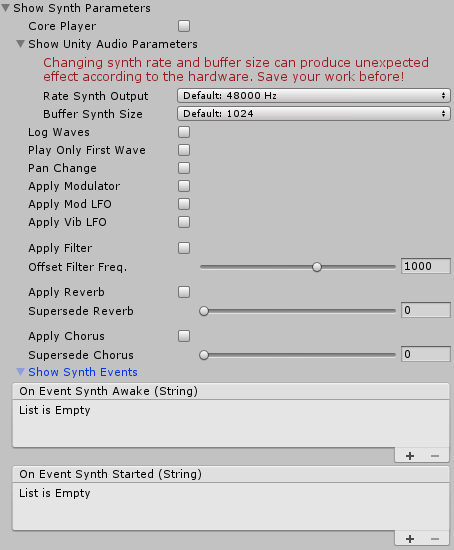This screenshot has width=454, height=550.
Task: Toggle the Apply Chorus checkbox
Action: pyautogui.click(x=184, y=336)
